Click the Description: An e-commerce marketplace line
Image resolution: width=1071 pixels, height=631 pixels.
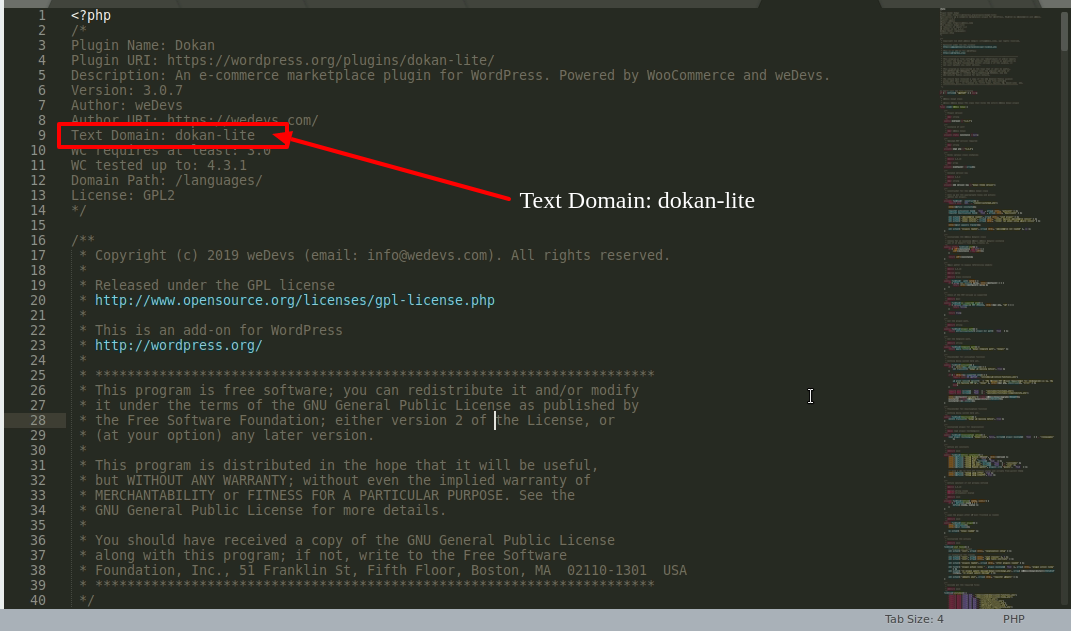[450, 75]
